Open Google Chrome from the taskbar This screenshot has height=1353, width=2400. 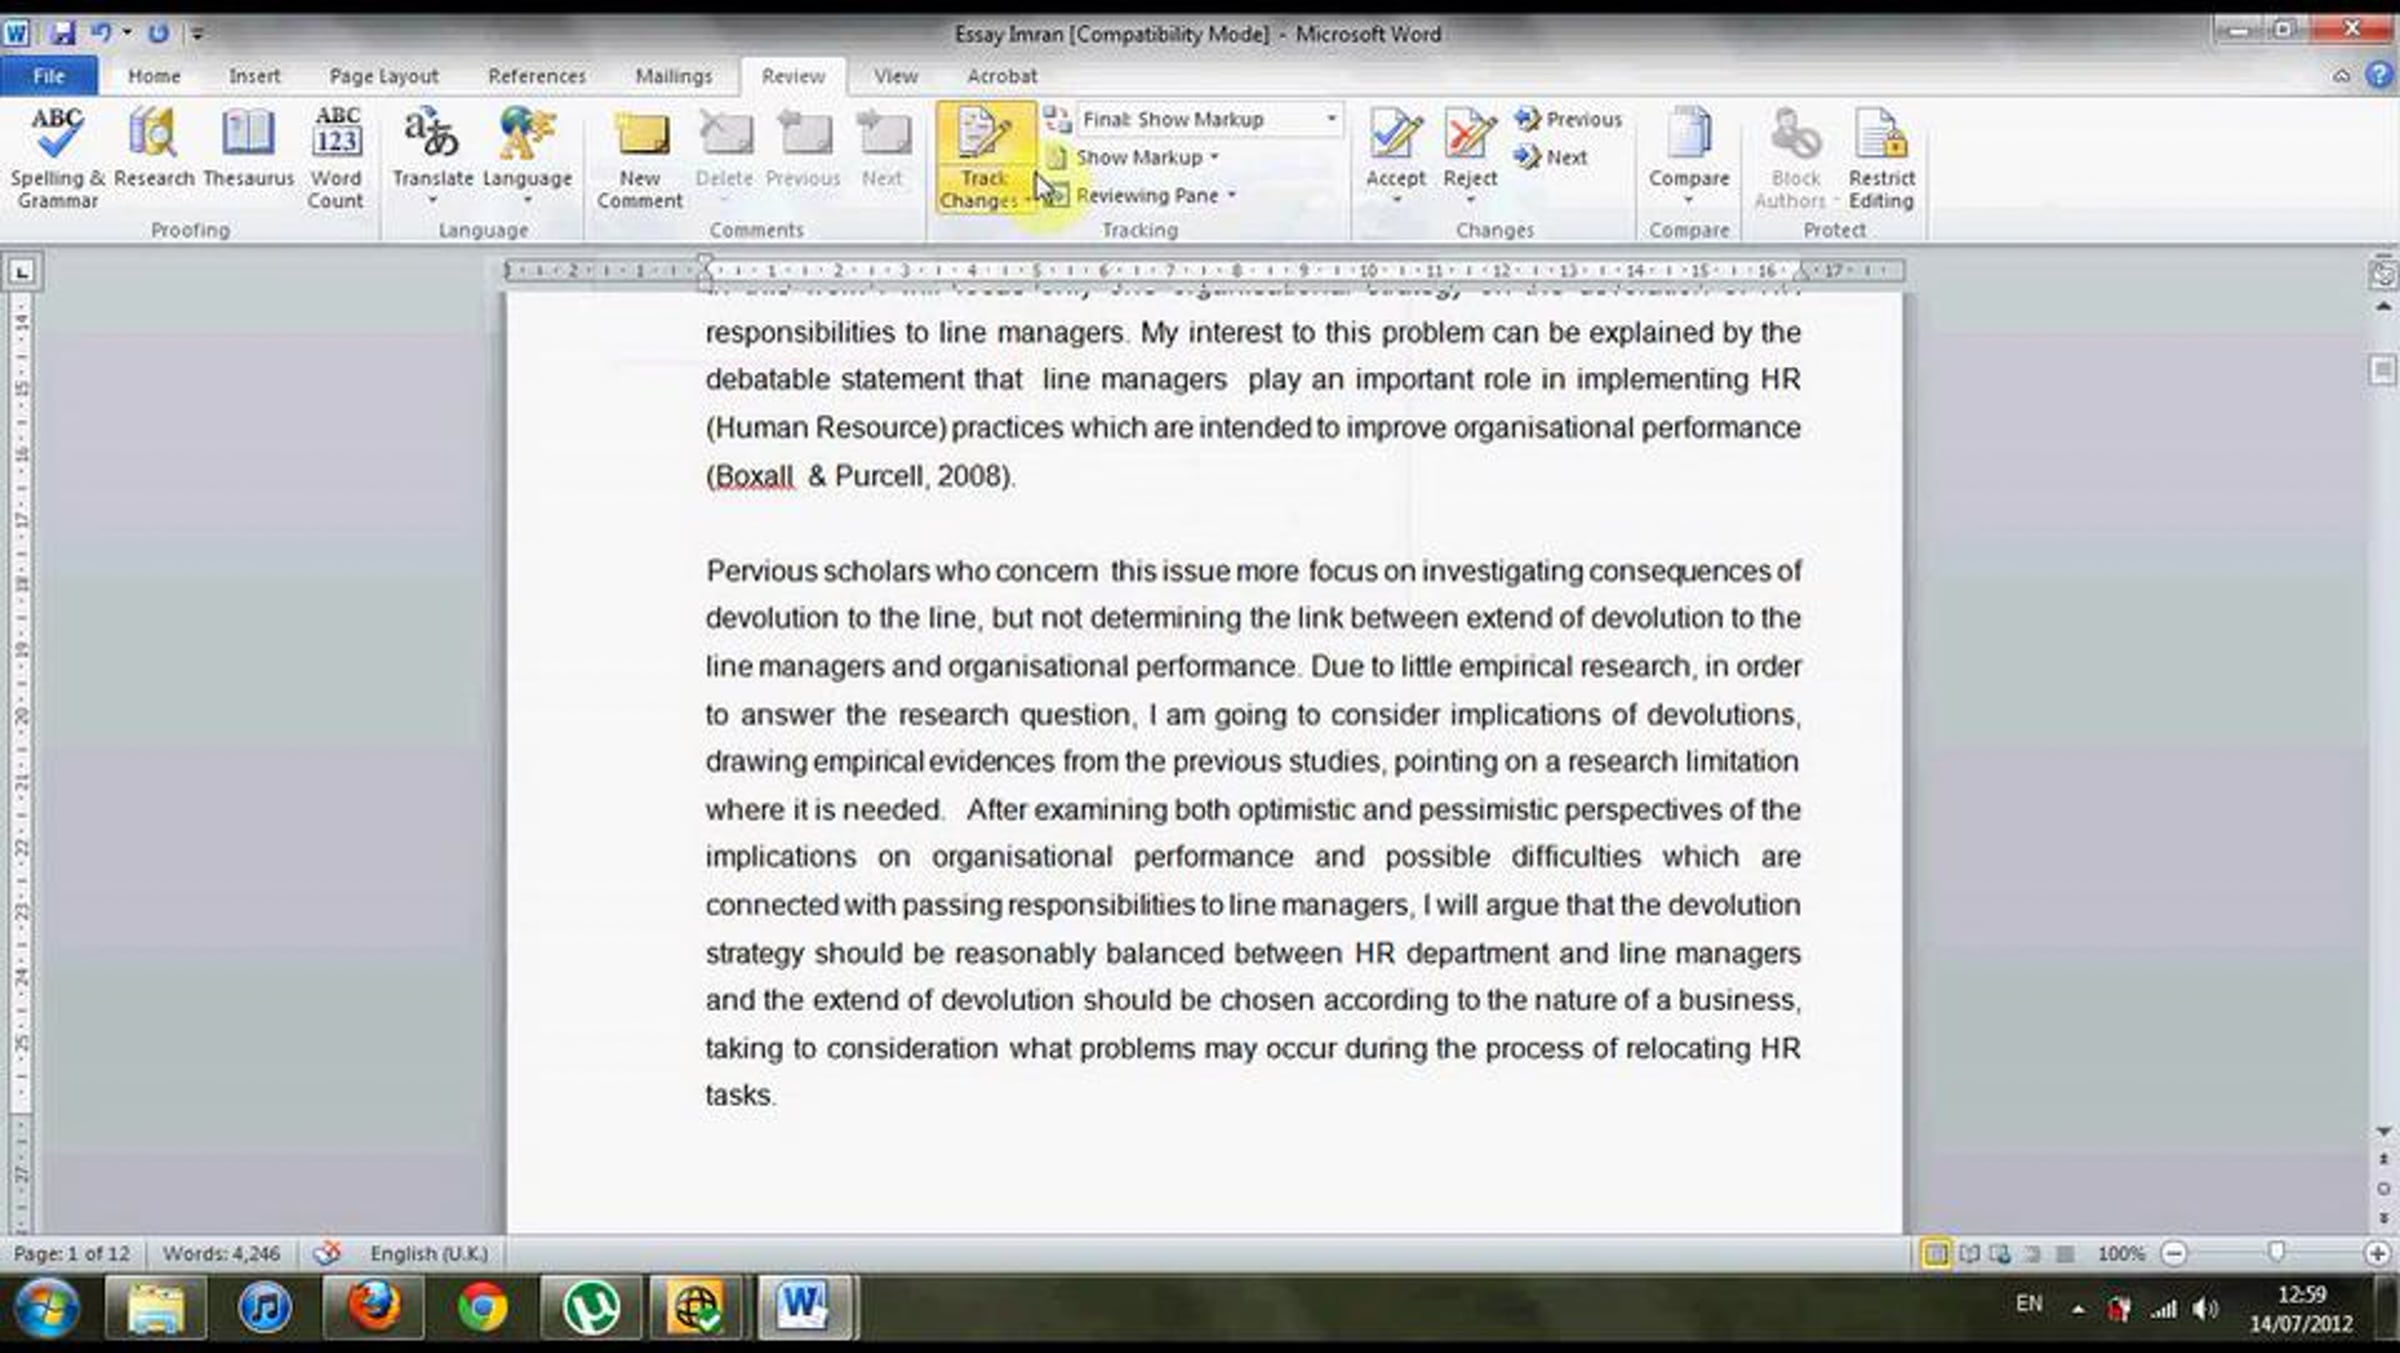tap(482, 1306)
